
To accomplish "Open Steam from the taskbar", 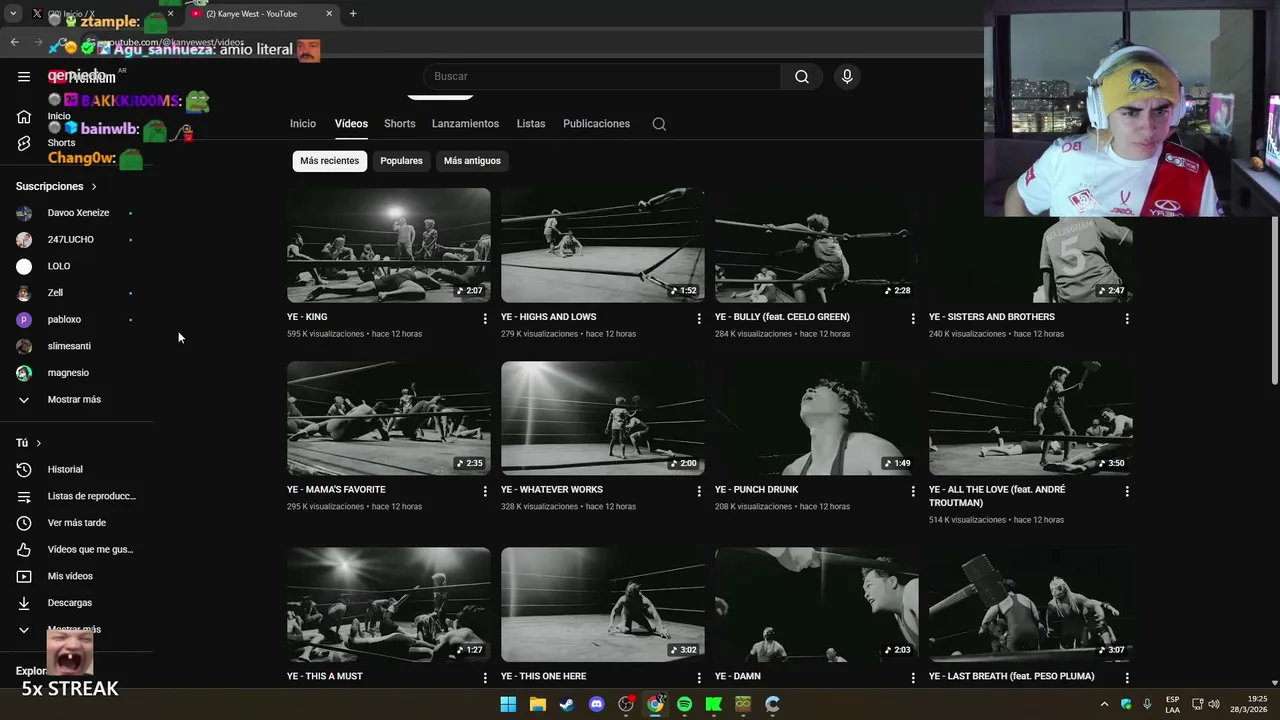I will 567,704.
